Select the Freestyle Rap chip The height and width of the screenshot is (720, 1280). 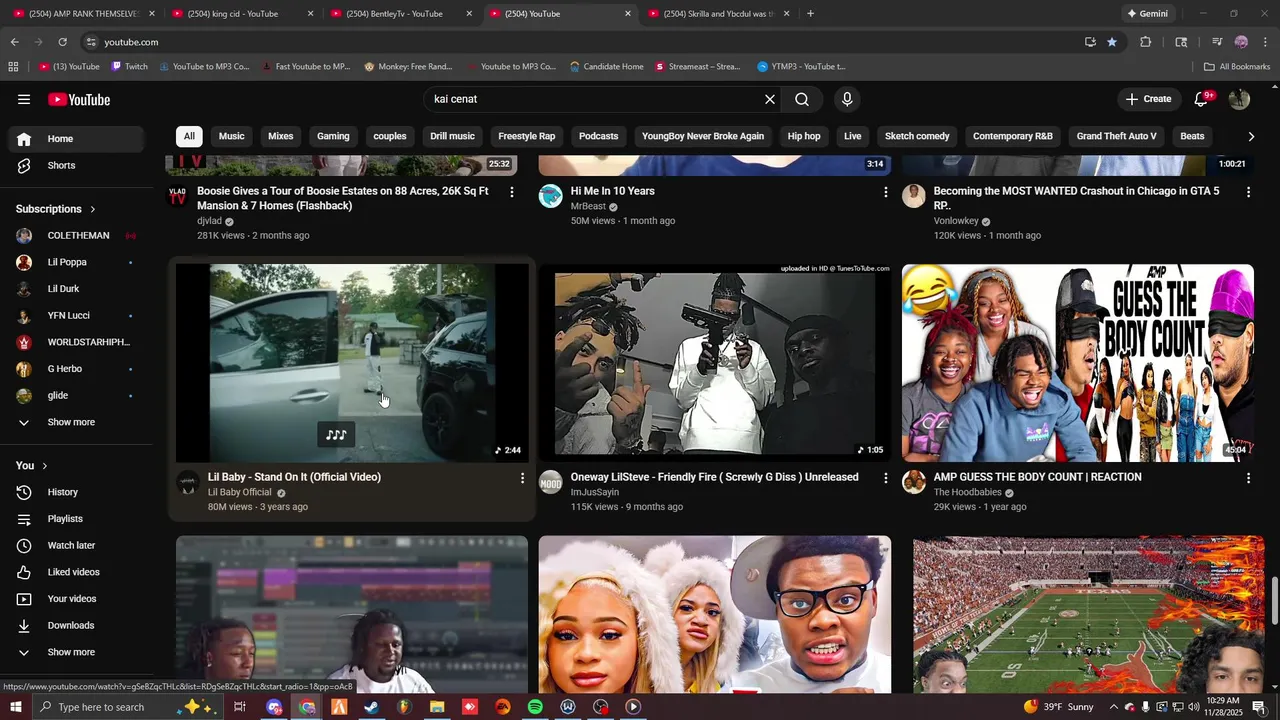[x=526, y=136]
